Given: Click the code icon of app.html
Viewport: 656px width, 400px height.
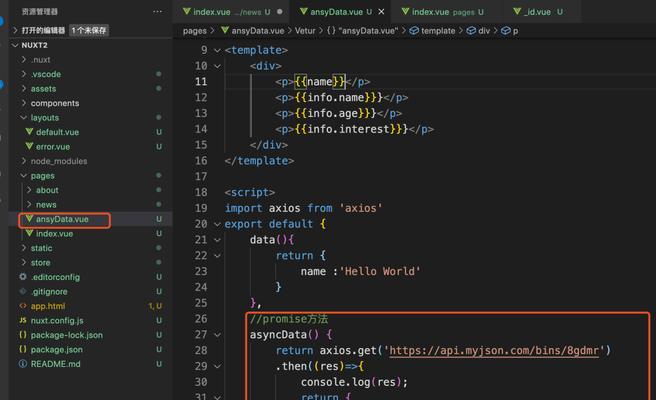Looking at the screenshot, I should click(x=23, y=305).
